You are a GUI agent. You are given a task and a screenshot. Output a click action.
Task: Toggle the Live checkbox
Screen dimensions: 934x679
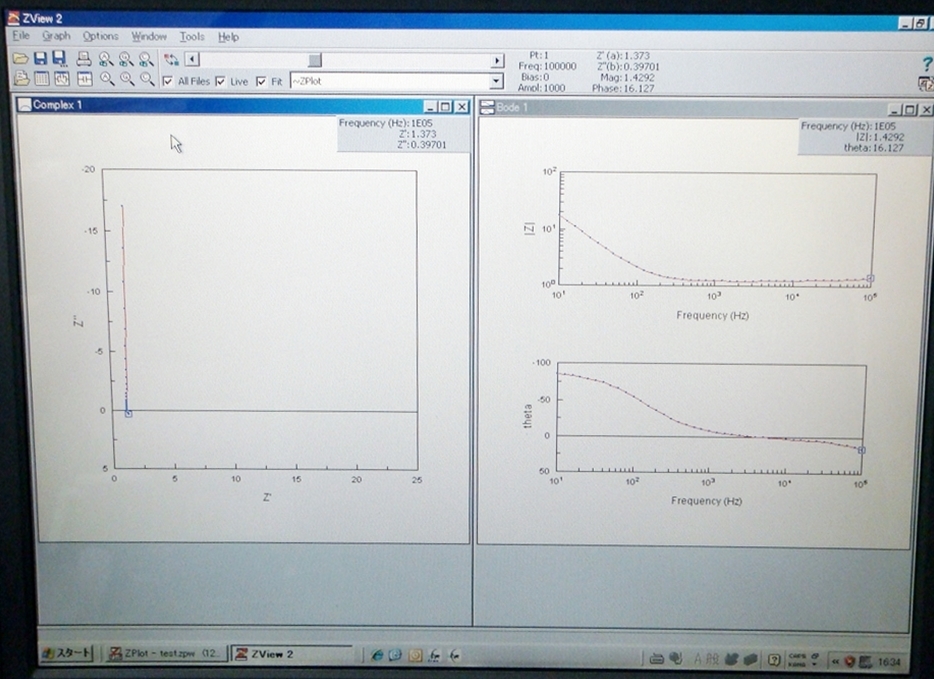(220, 81)
